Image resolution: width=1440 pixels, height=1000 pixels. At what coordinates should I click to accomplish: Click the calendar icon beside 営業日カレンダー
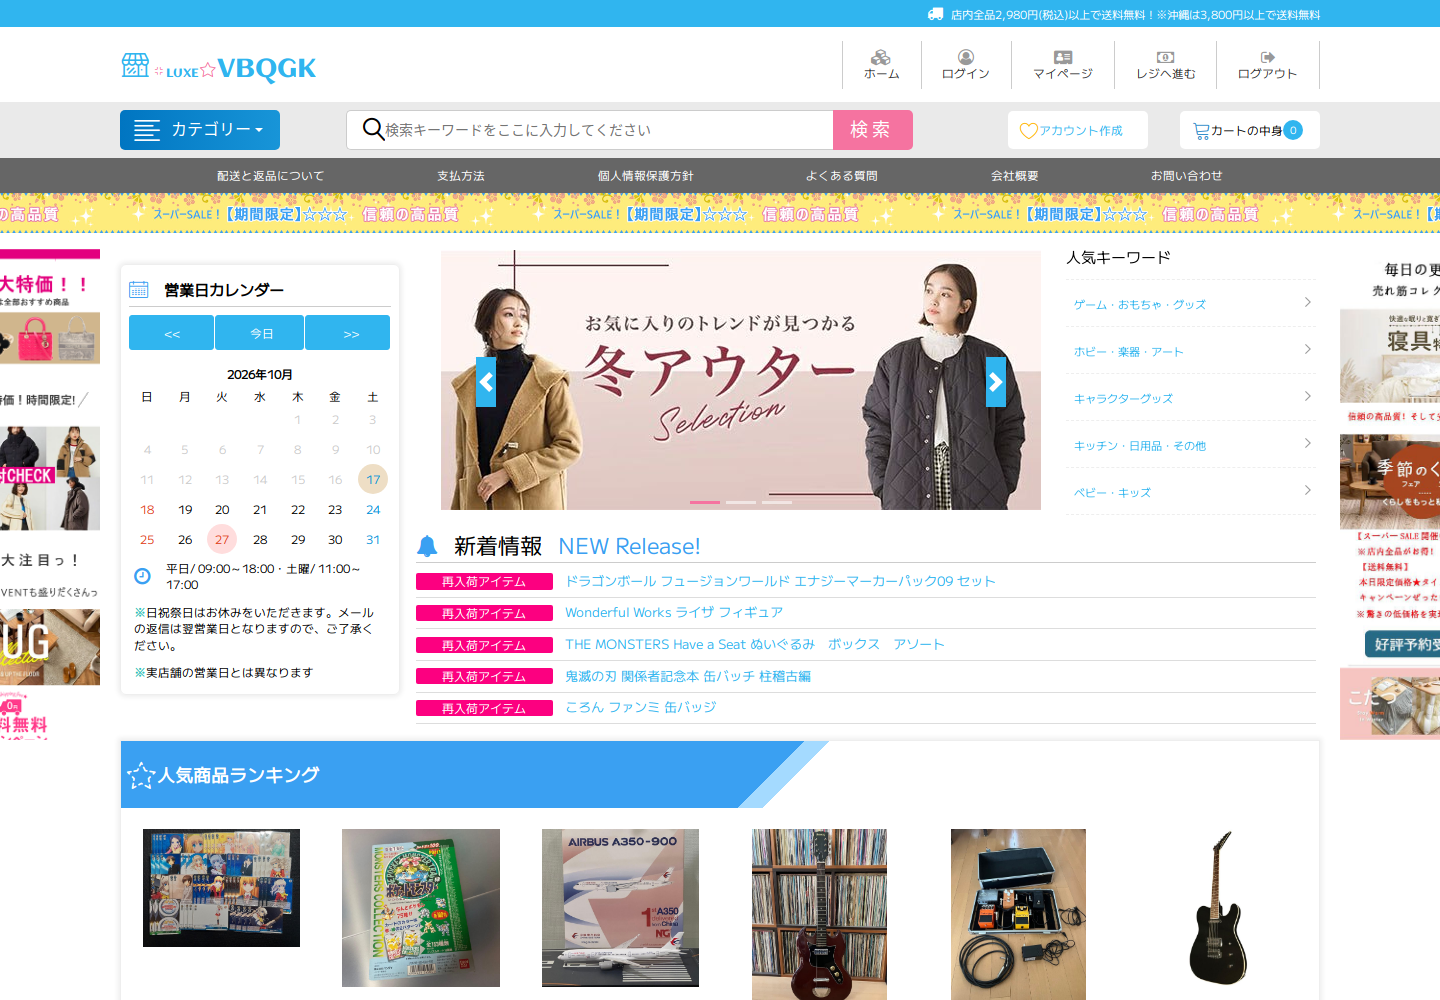click(139, 290)
